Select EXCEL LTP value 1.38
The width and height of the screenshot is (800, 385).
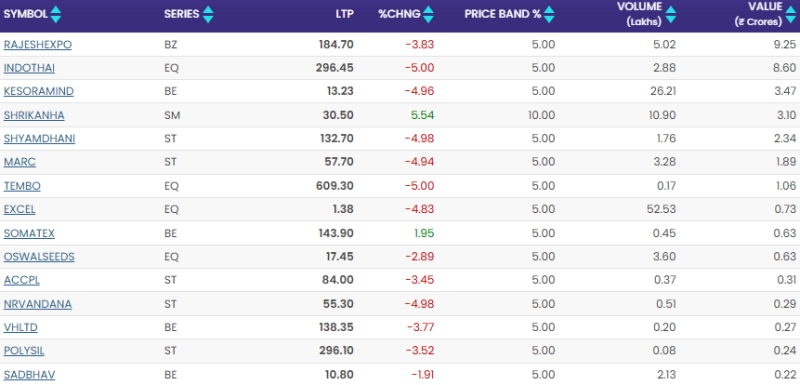(343, 209)
